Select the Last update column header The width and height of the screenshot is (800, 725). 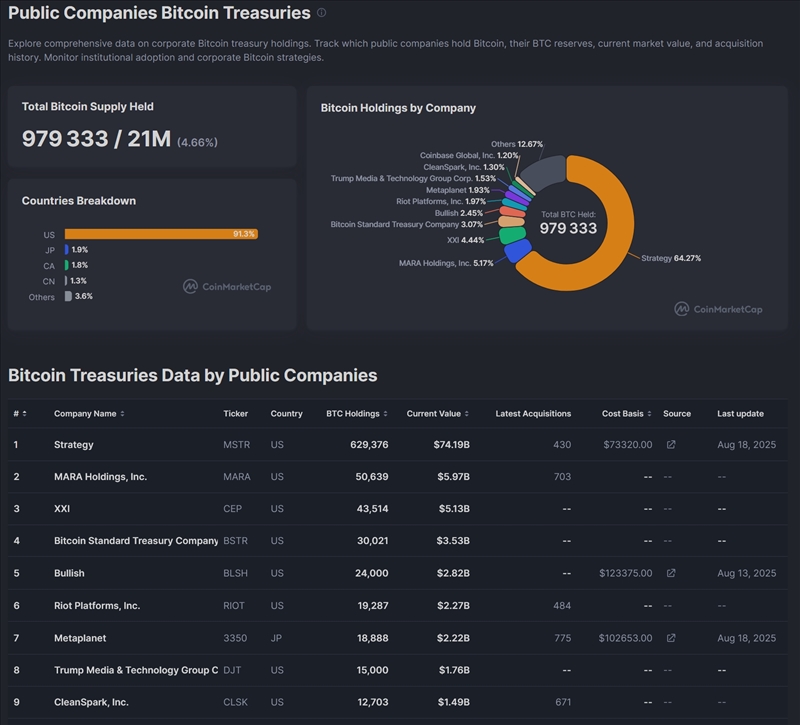740,414
